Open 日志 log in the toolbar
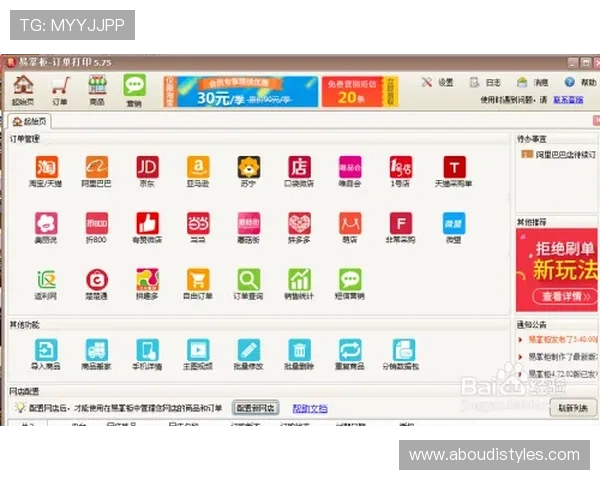Image resolution: width=600 pixels, height=480 pixels. coord(485,82)
